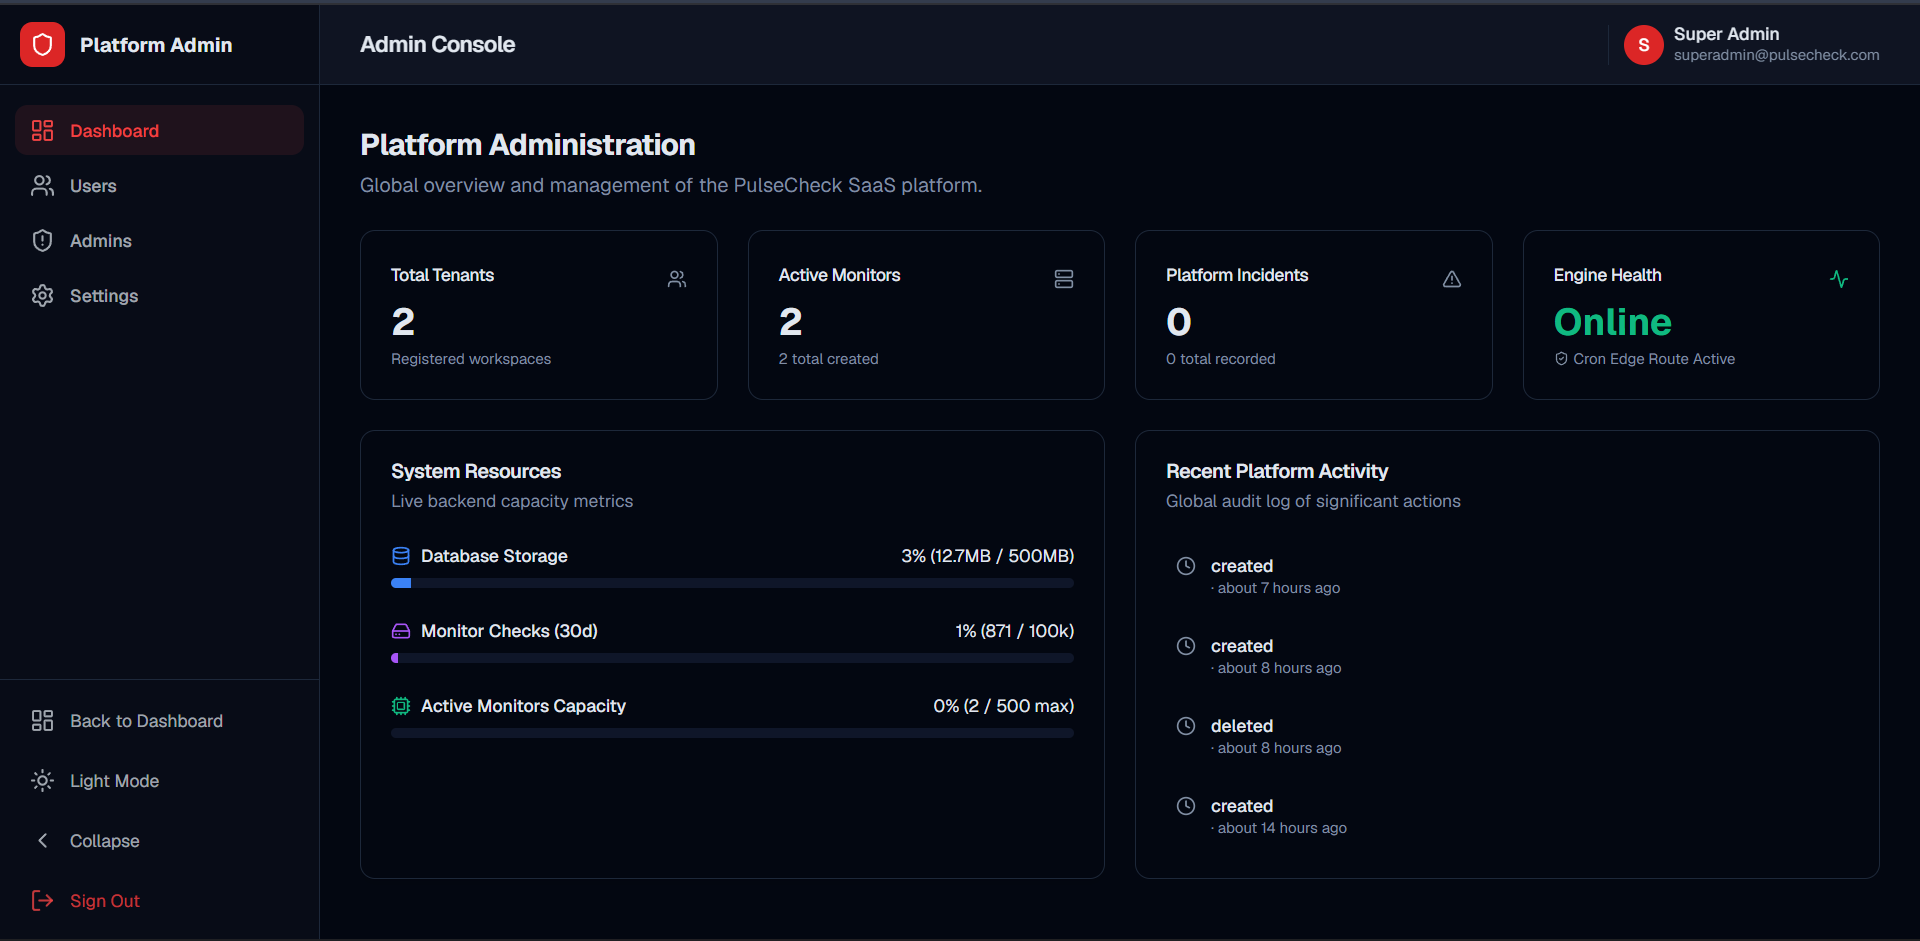Return via Back to Dashboard link

pyautogui.click(x=159, y=720)
